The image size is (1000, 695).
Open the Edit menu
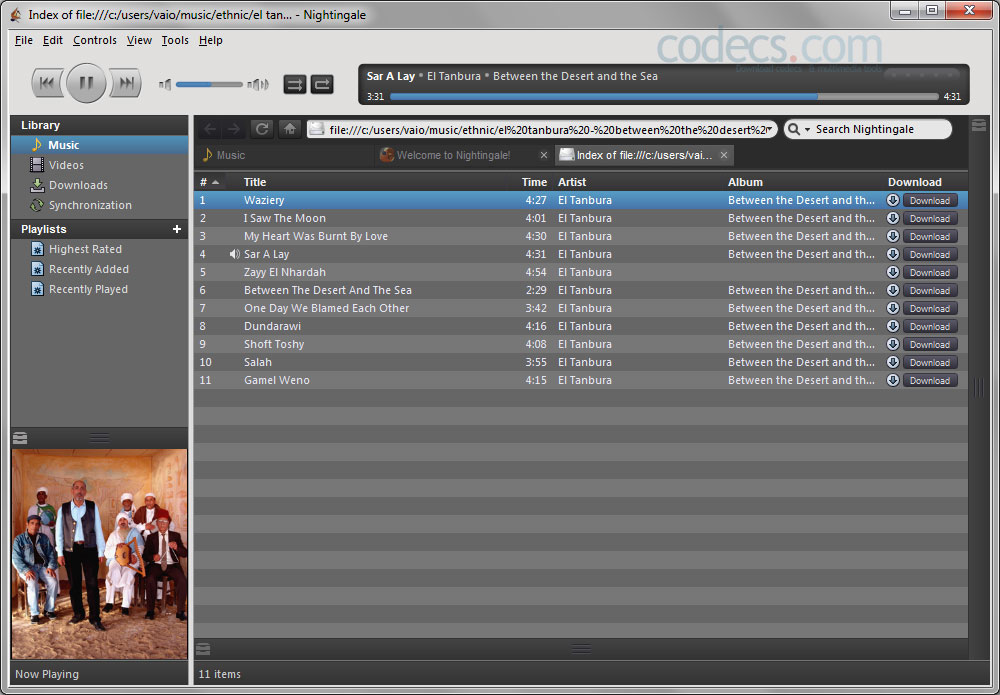52,40
